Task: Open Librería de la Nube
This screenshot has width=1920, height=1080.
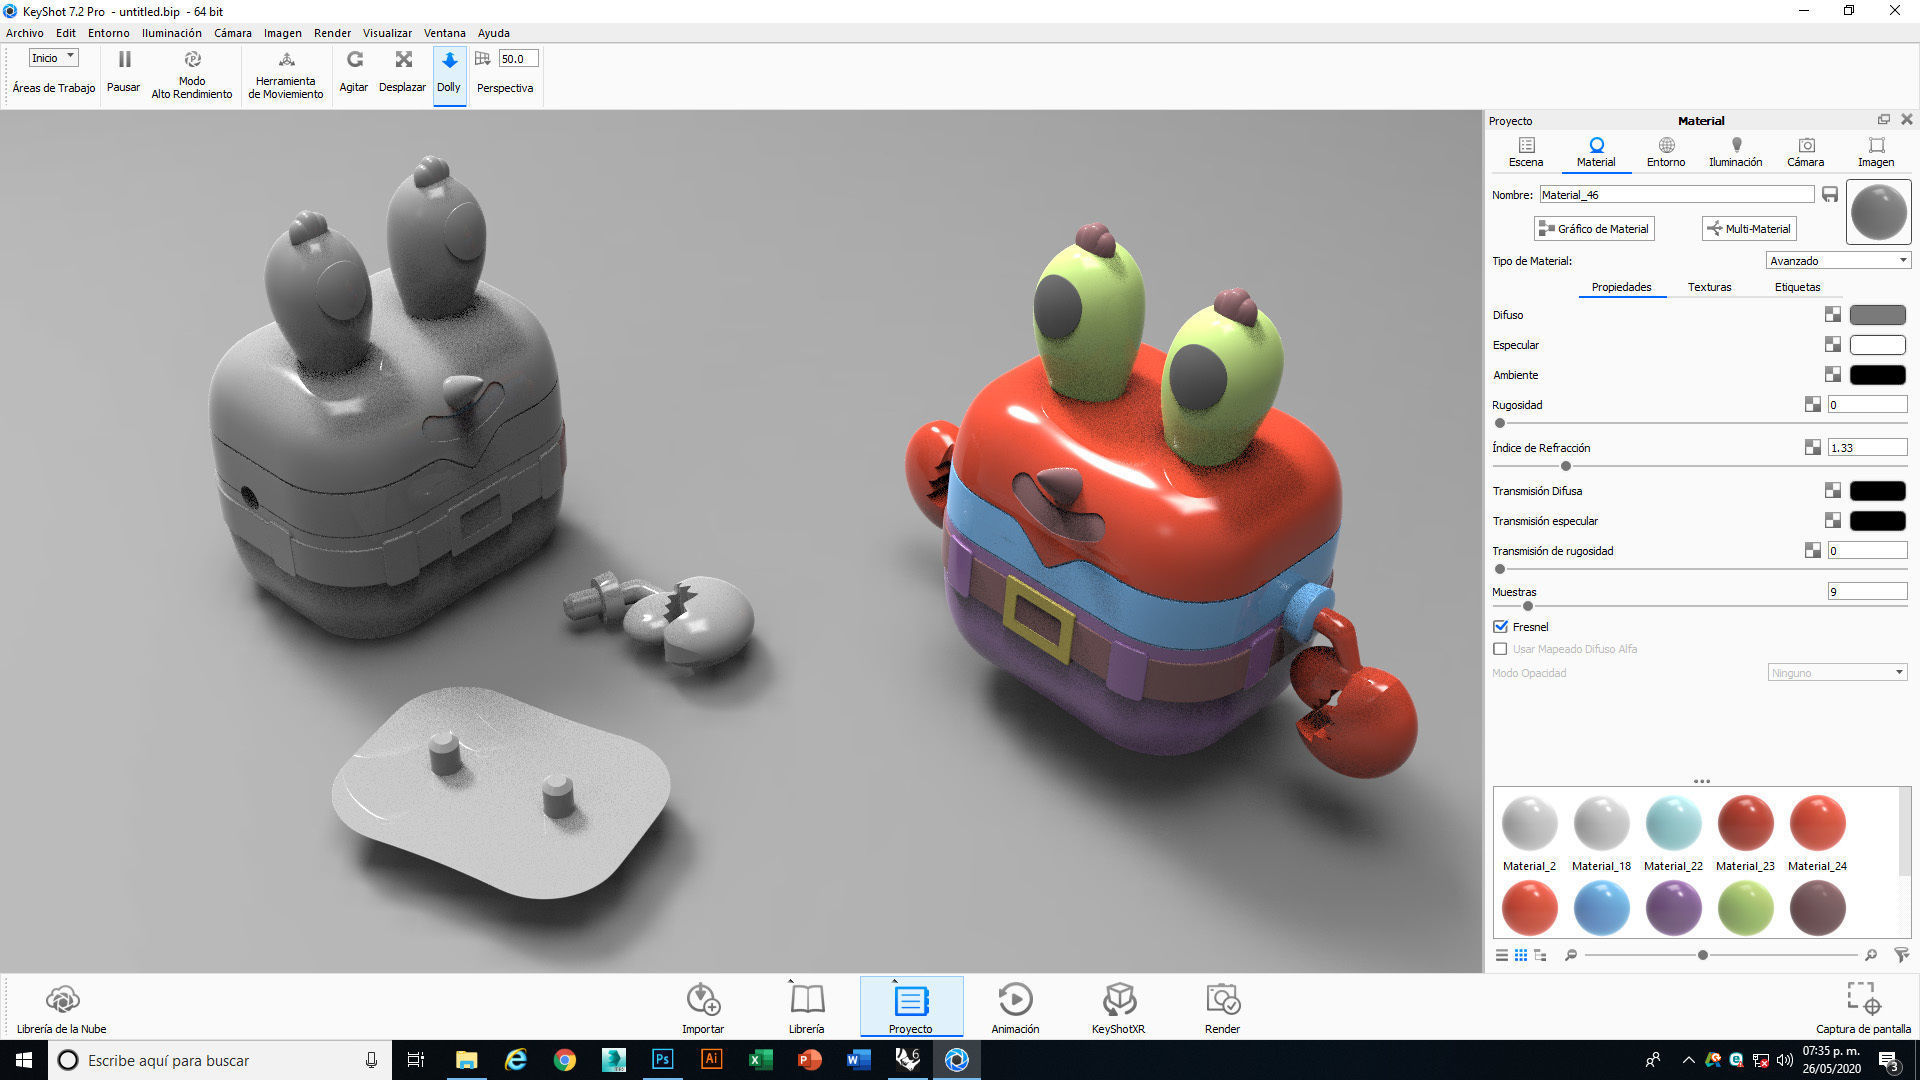Action: click(x=62, y=1008)
